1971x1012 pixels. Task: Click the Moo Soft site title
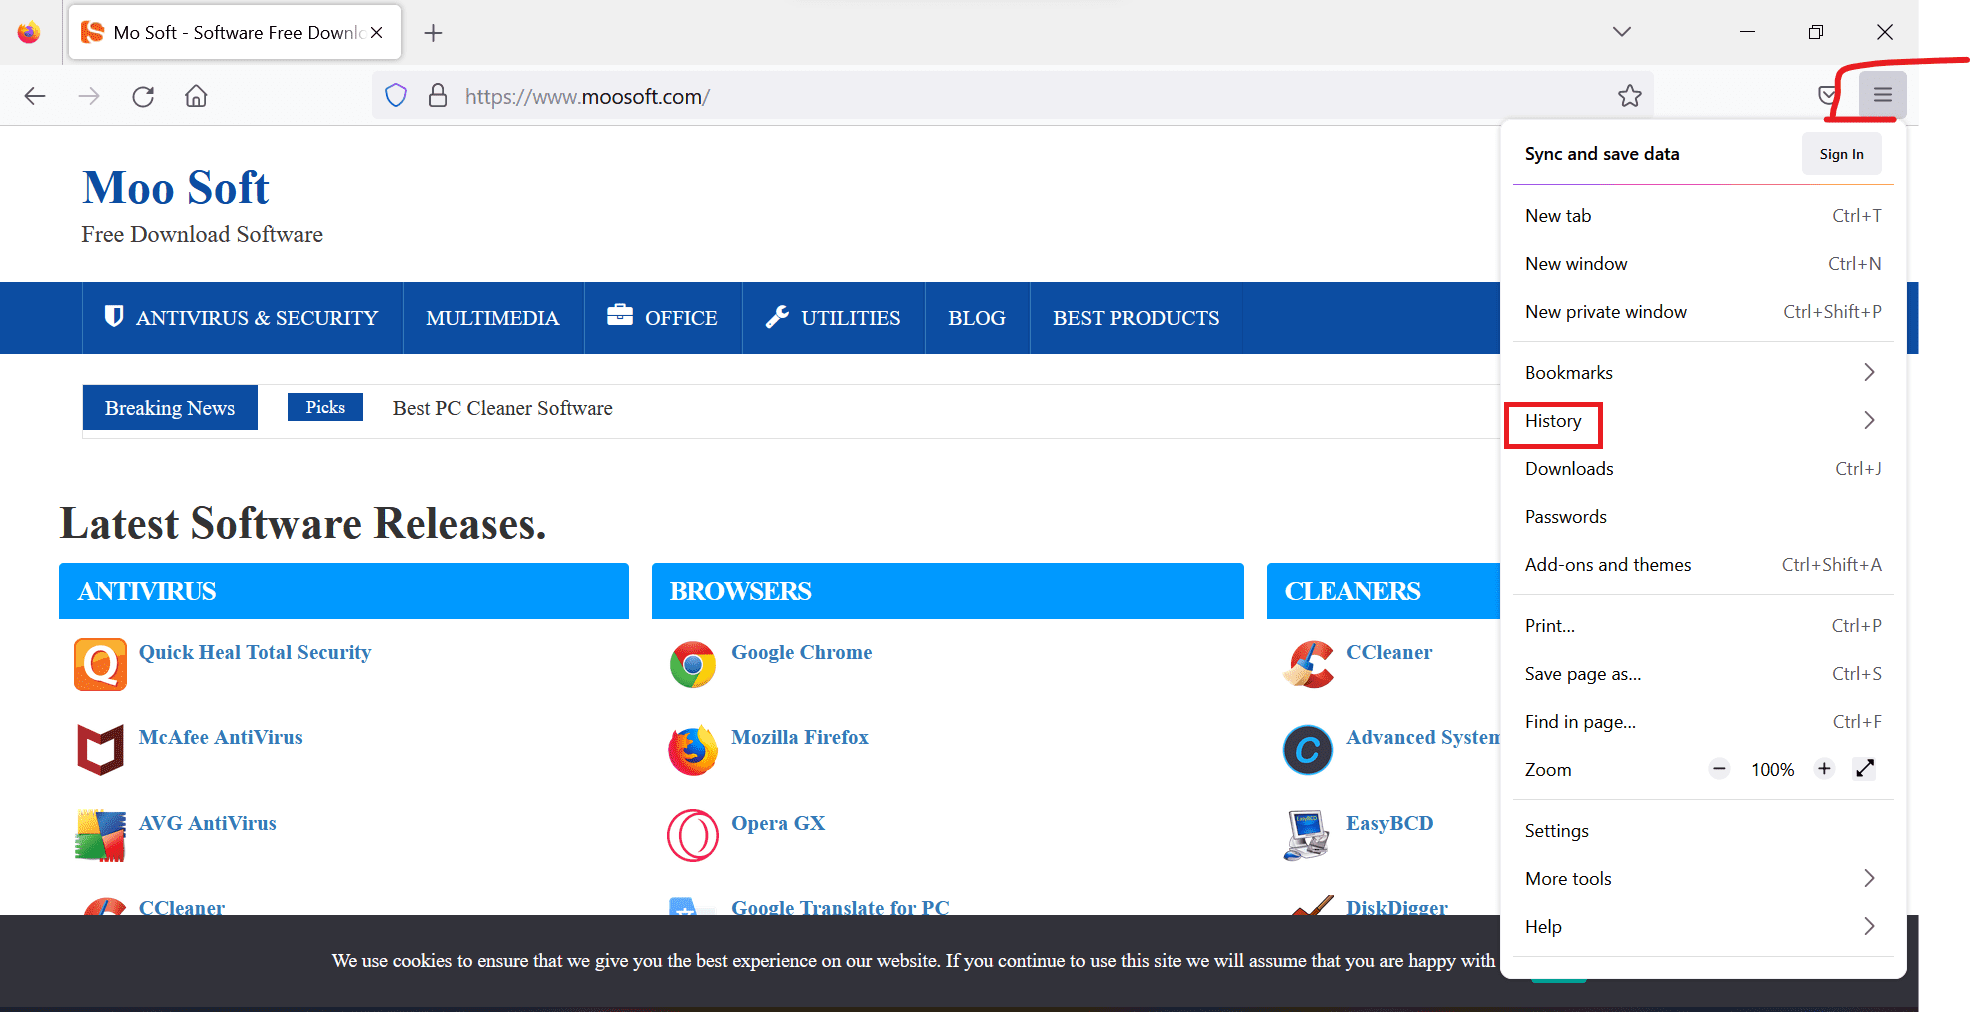point(176,188)
